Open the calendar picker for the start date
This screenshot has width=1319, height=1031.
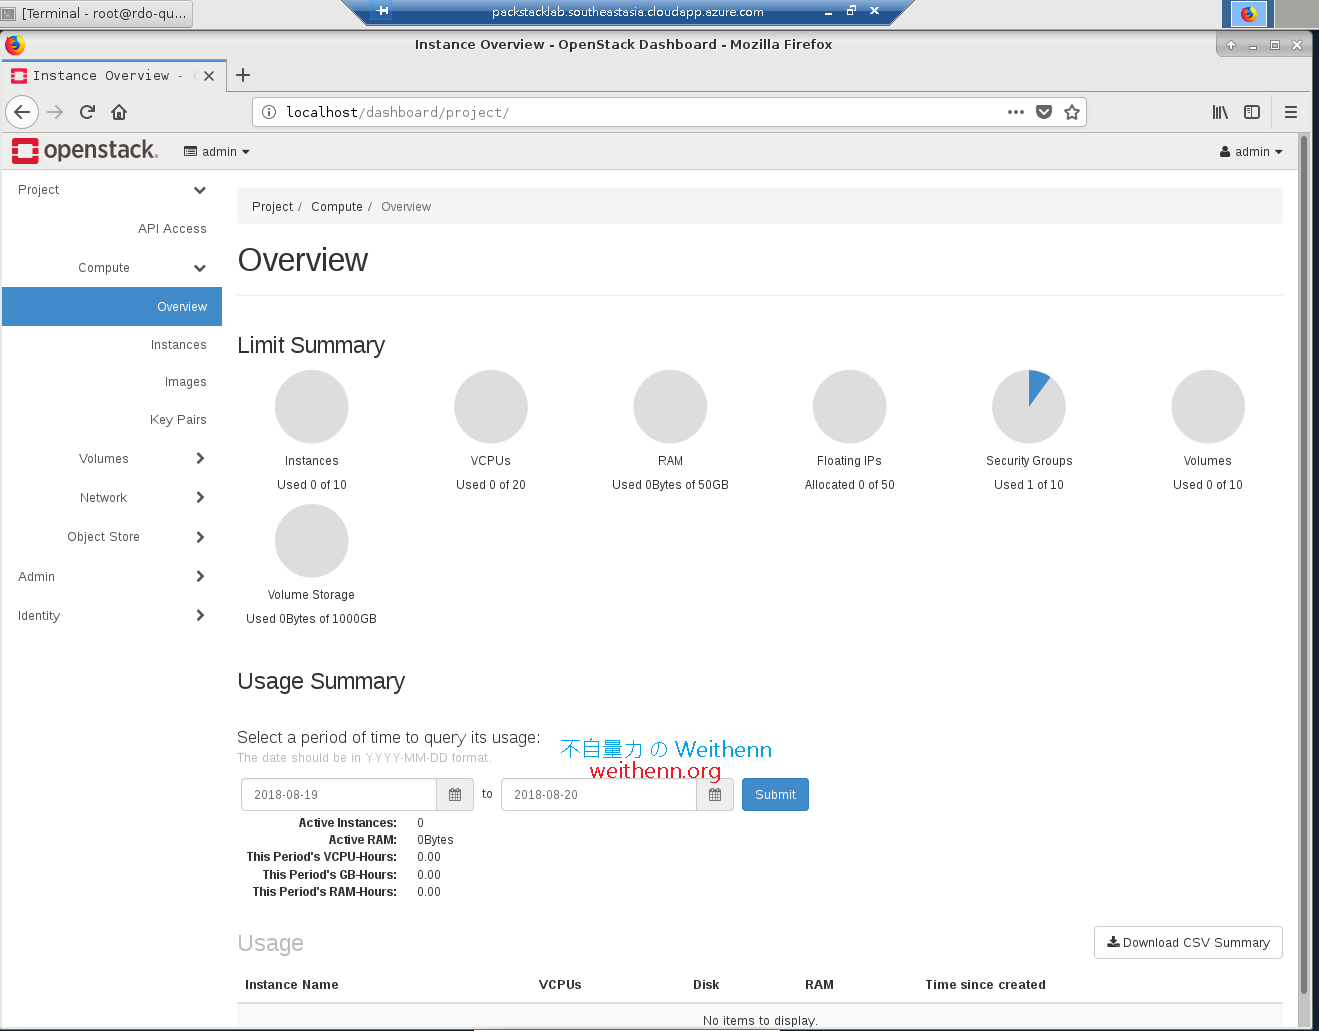(x=454, y=794)
